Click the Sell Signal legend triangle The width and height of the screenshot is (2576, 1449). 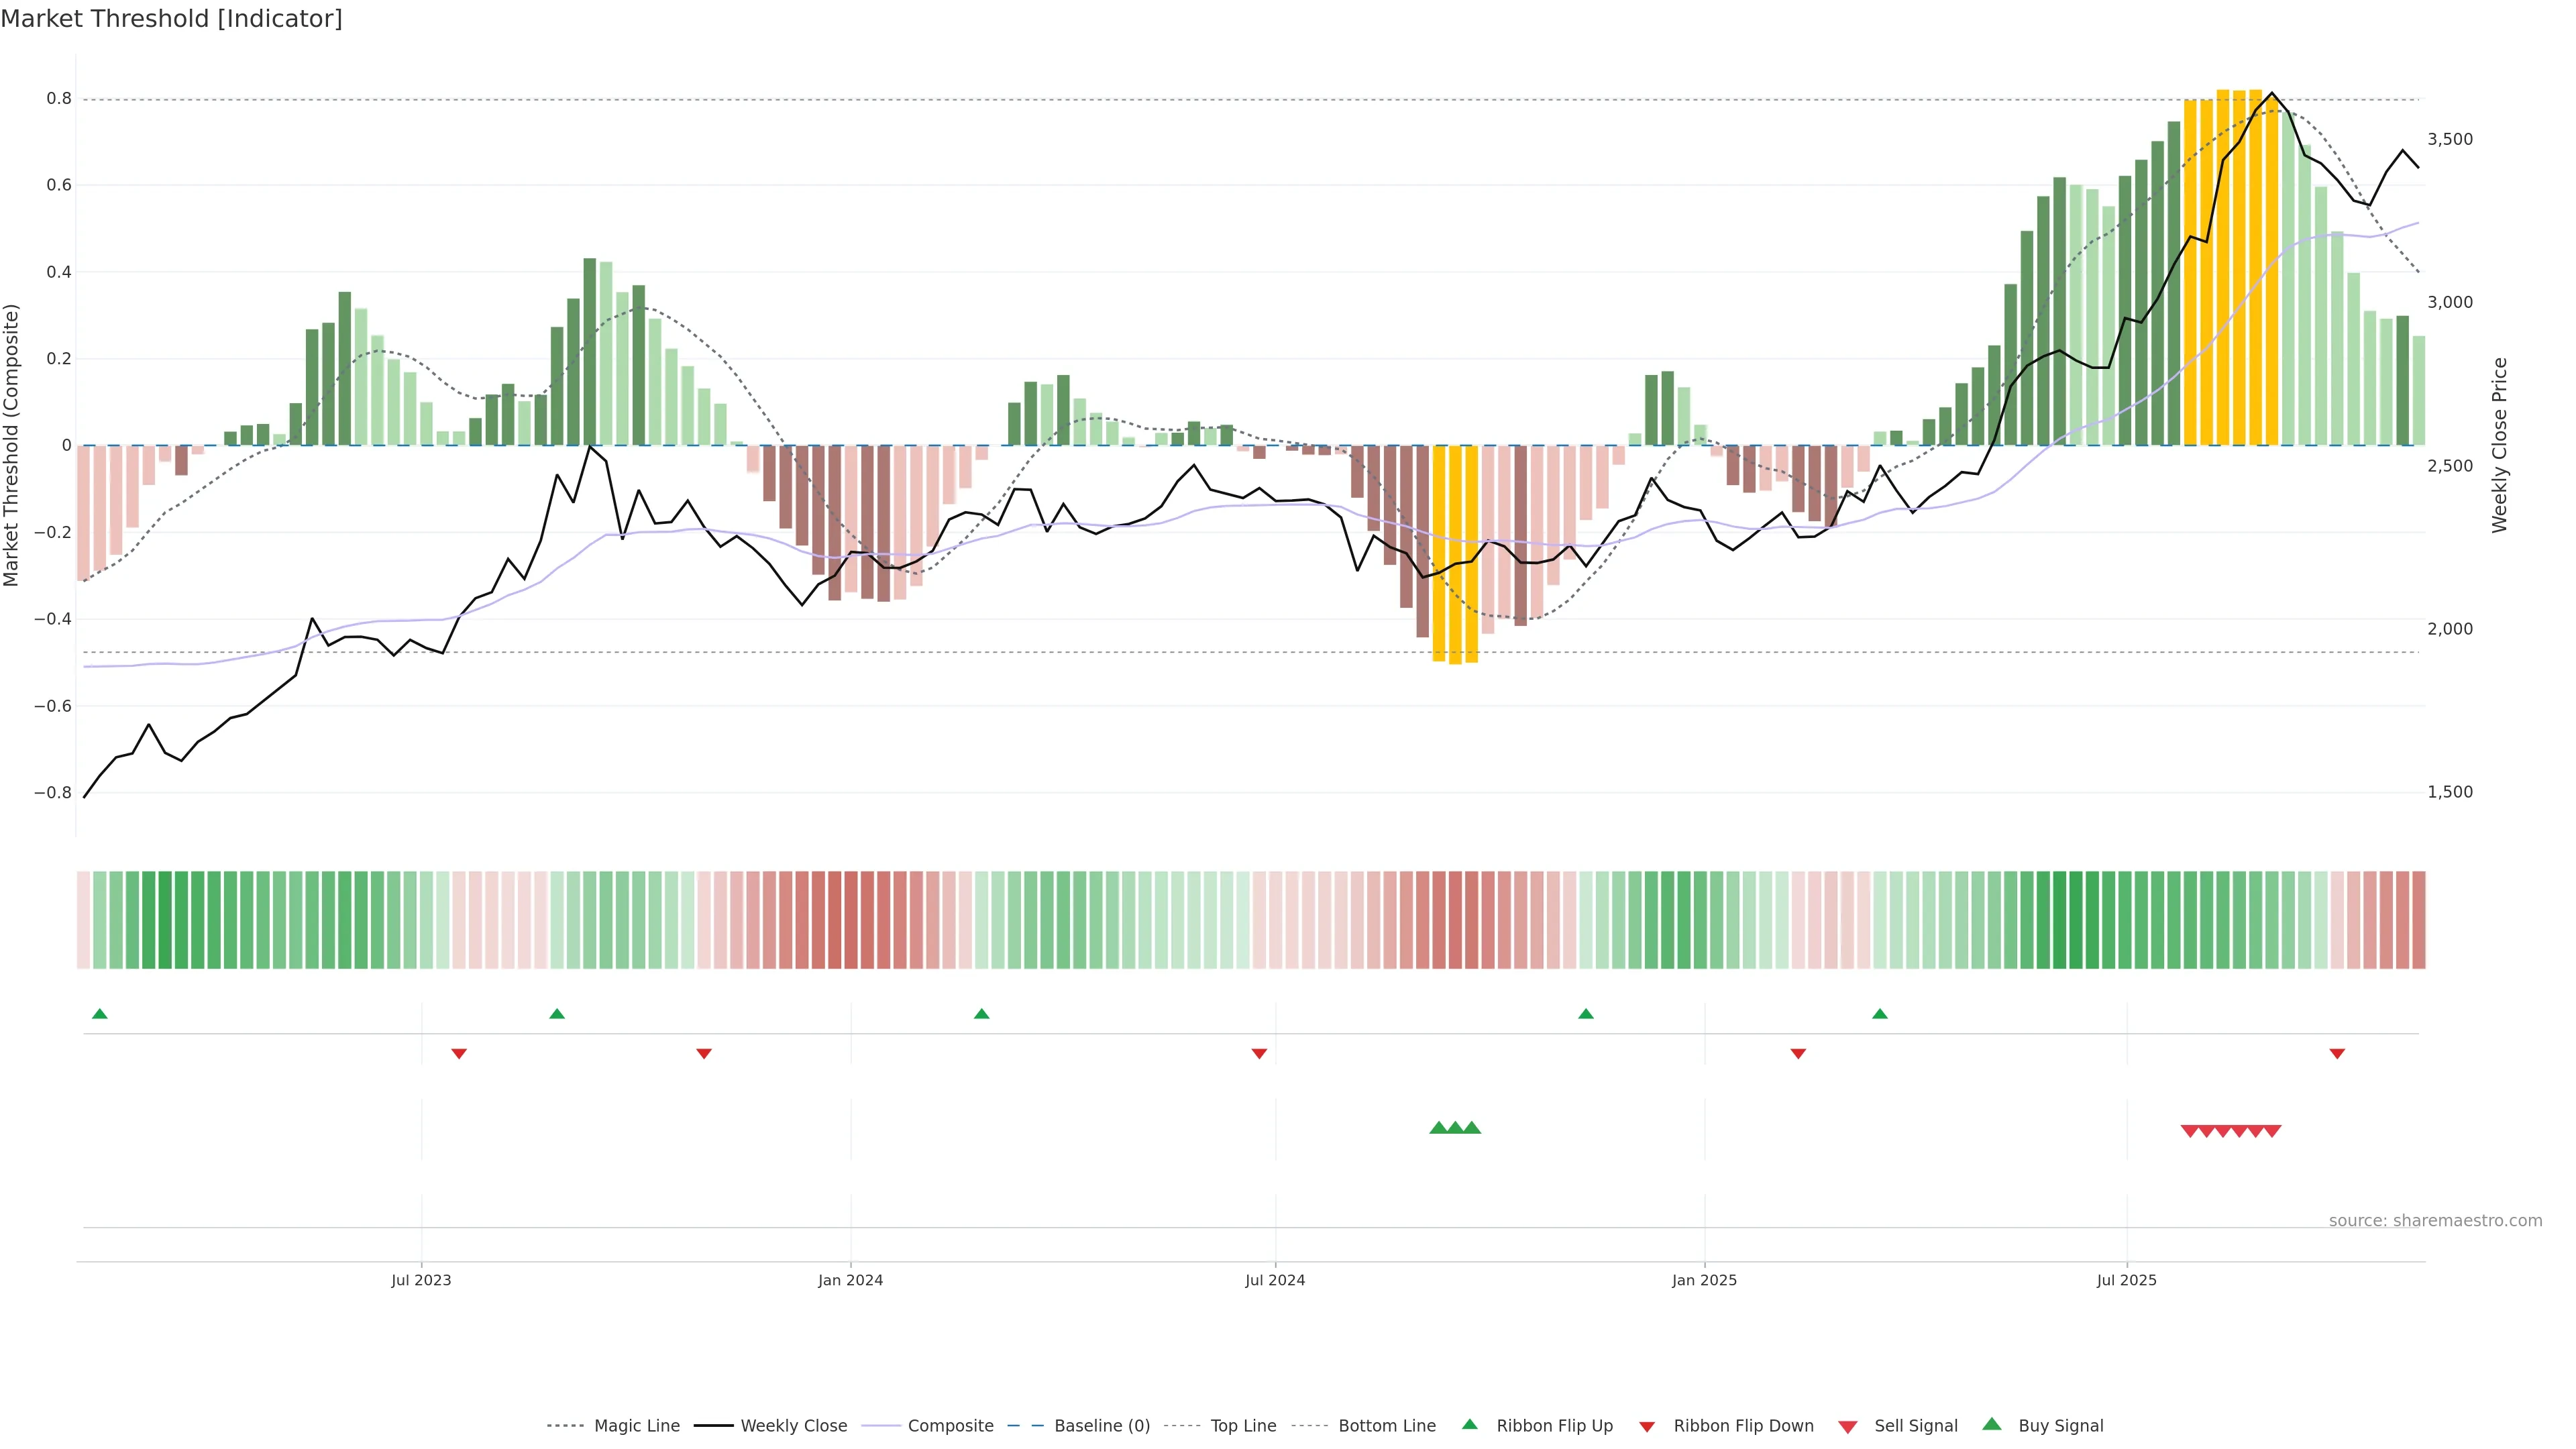(1847, 1426)
